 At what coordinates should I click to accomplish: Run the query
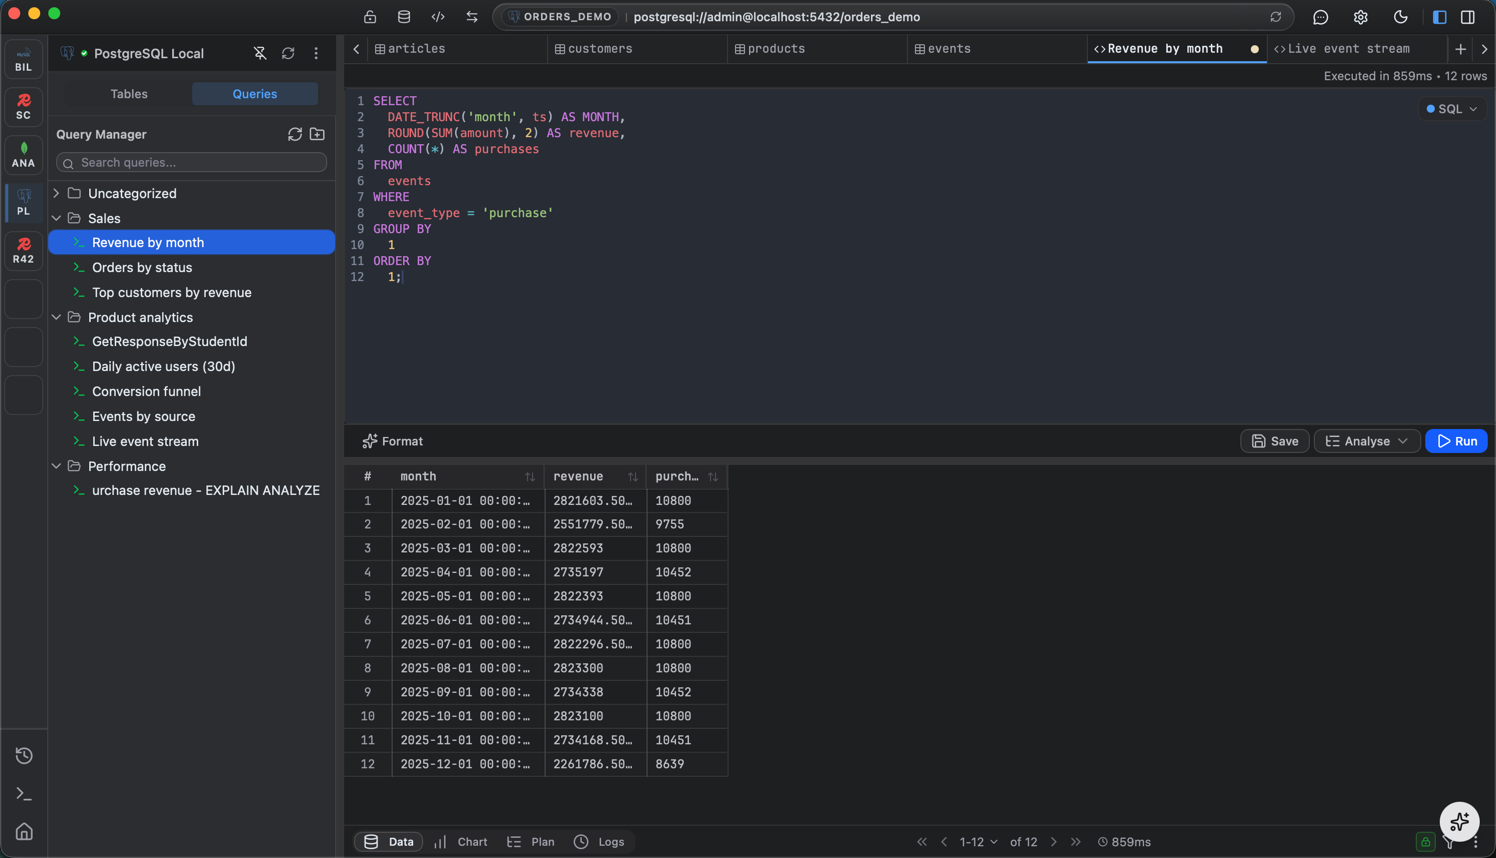[1457, 441]
